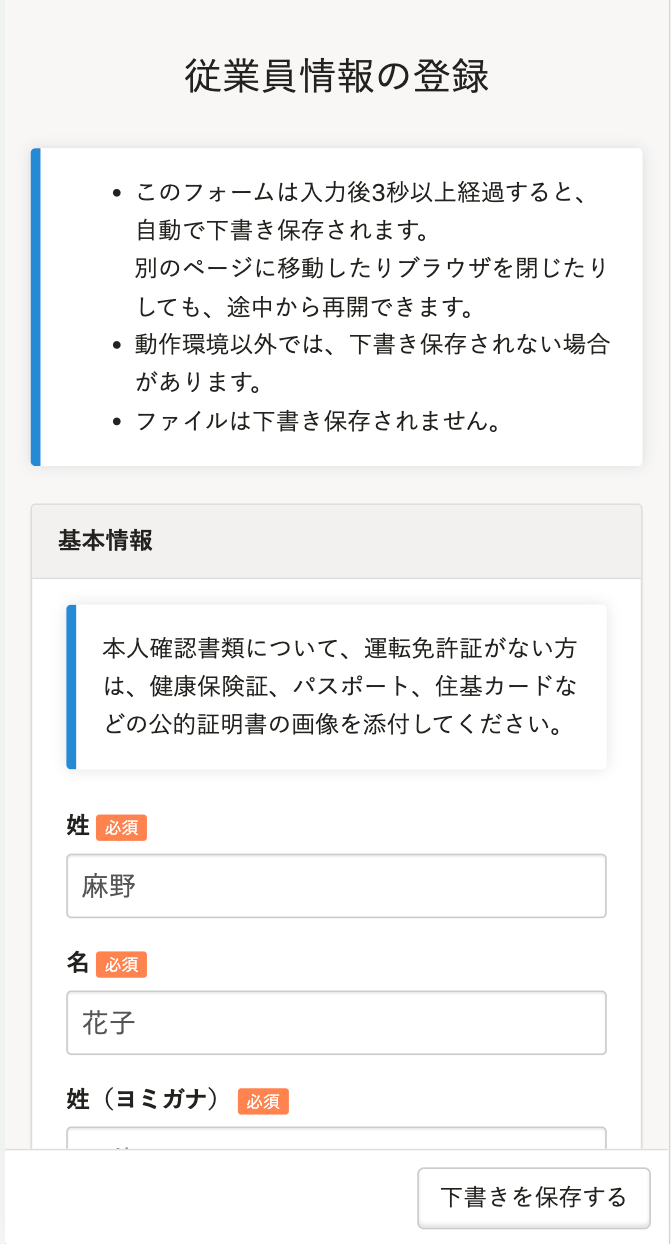Click the 必須 badge beside 姓（ヨミガナ）
The image size is (671, 1244).
263,1102
